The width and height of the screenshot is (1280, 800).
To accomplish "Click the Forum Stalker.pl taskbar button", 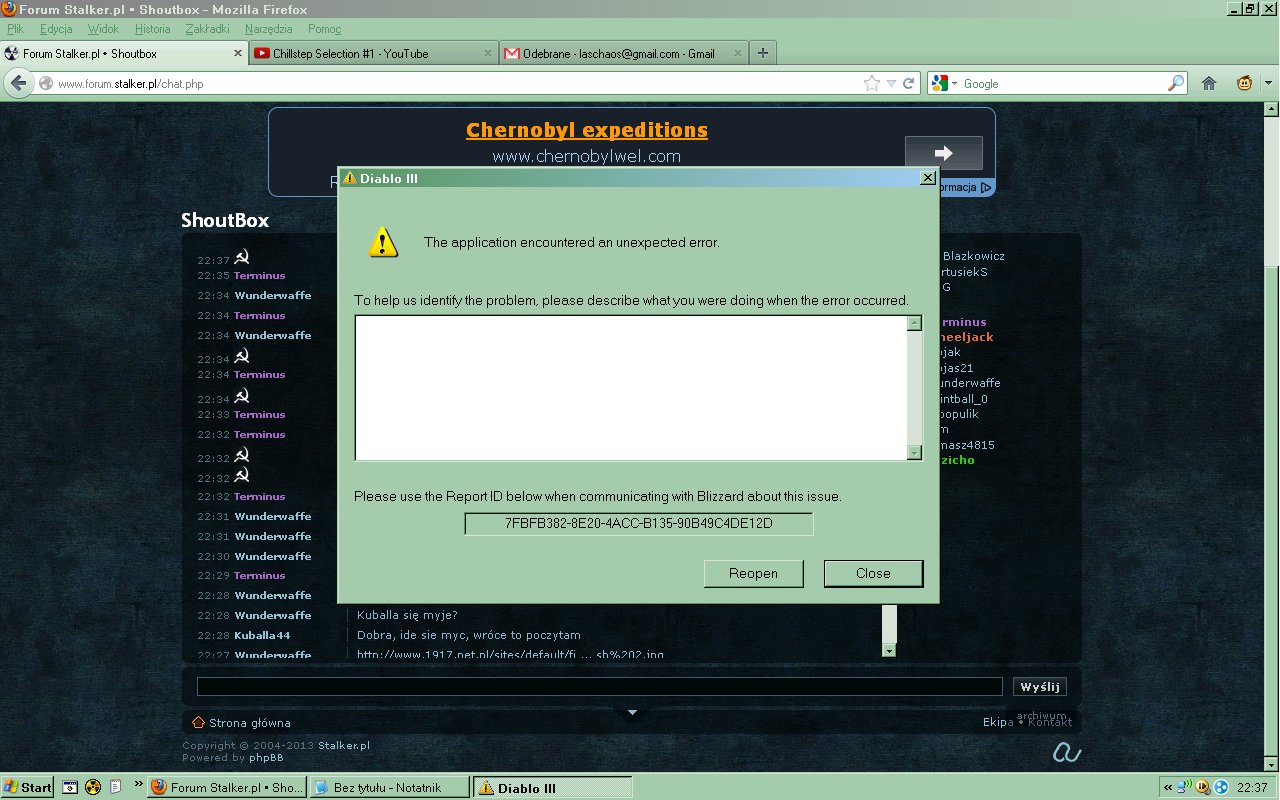I will click(x=226, y=788).
